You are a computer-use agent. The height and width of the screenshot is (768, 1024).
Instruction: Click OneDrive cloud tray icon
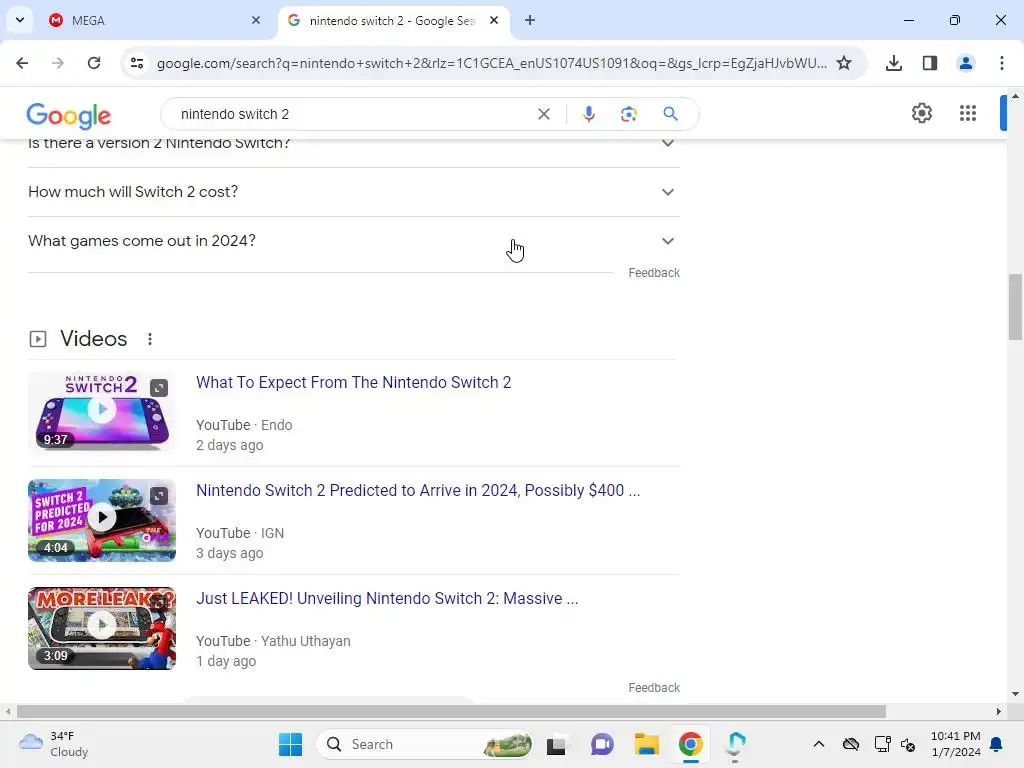850,744
